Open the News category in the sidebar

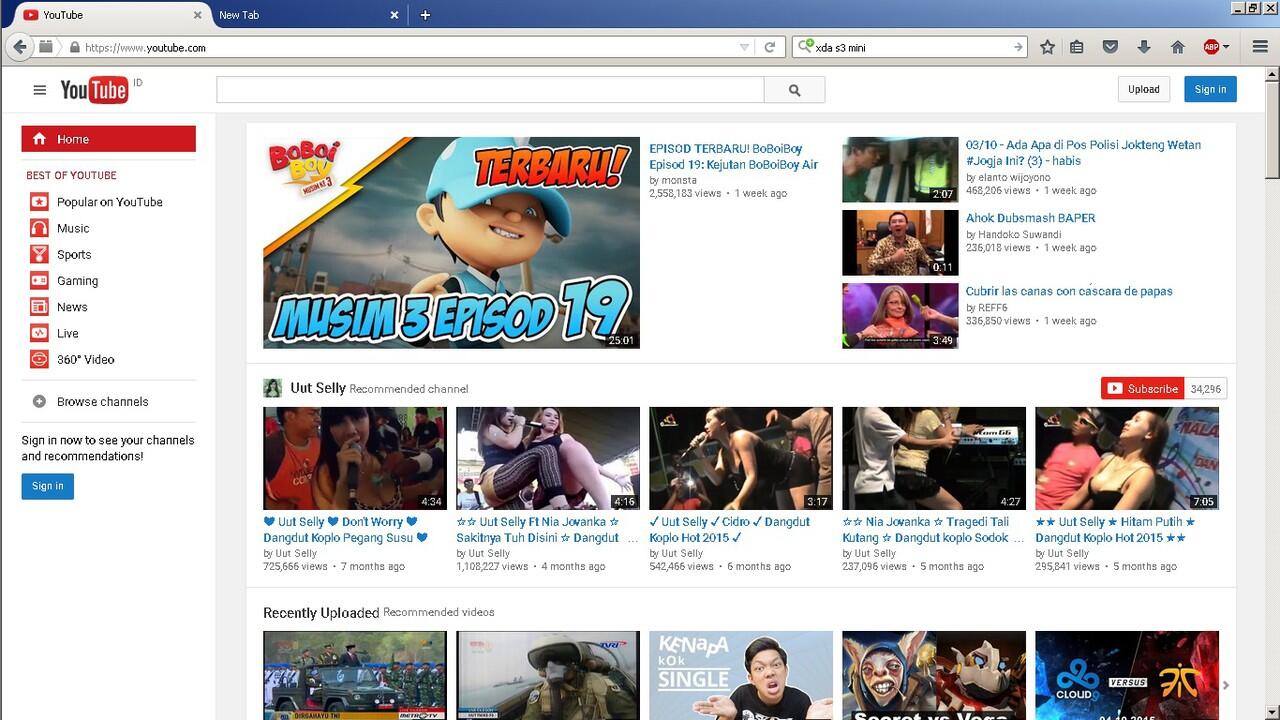click(59, 307)
